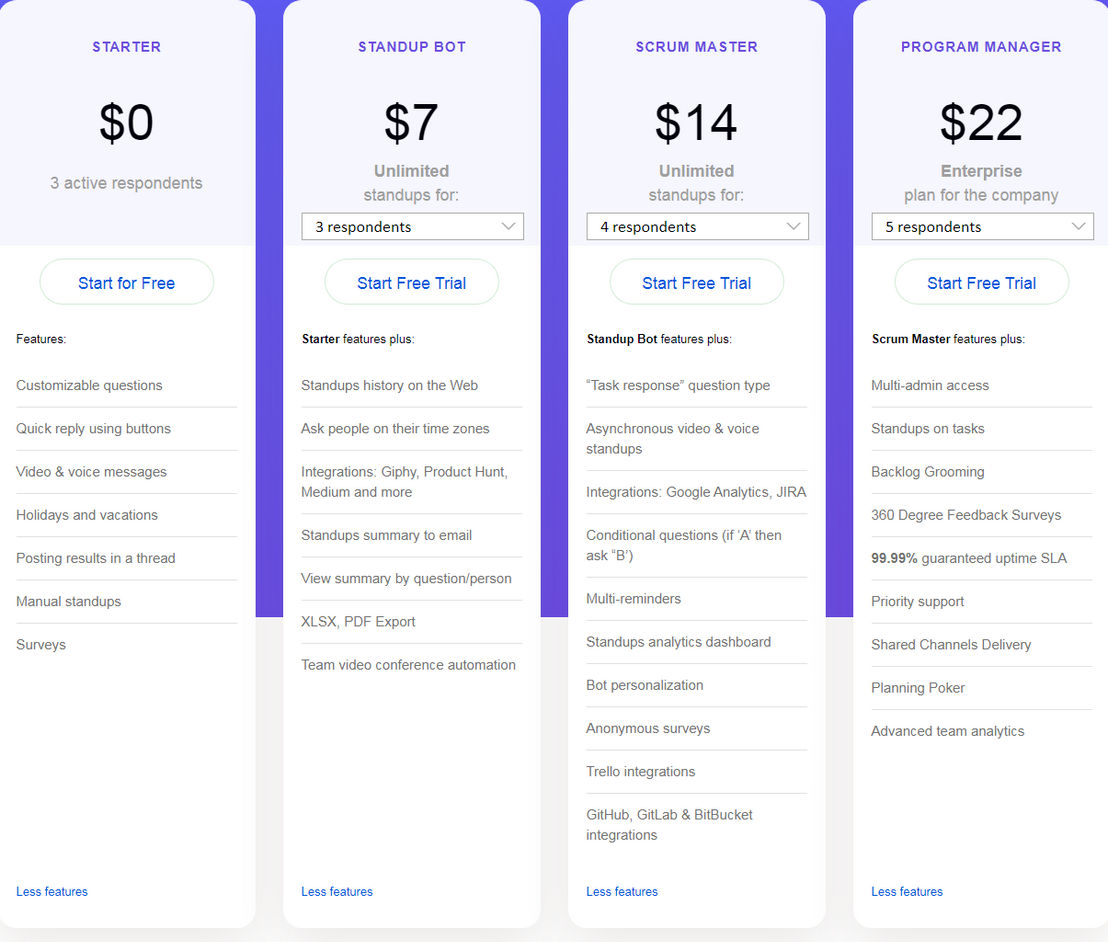Viewport: 1108px width, 942px height.
Task: Click 'Posting results in a thread'
Action: (x=96, y=558)
